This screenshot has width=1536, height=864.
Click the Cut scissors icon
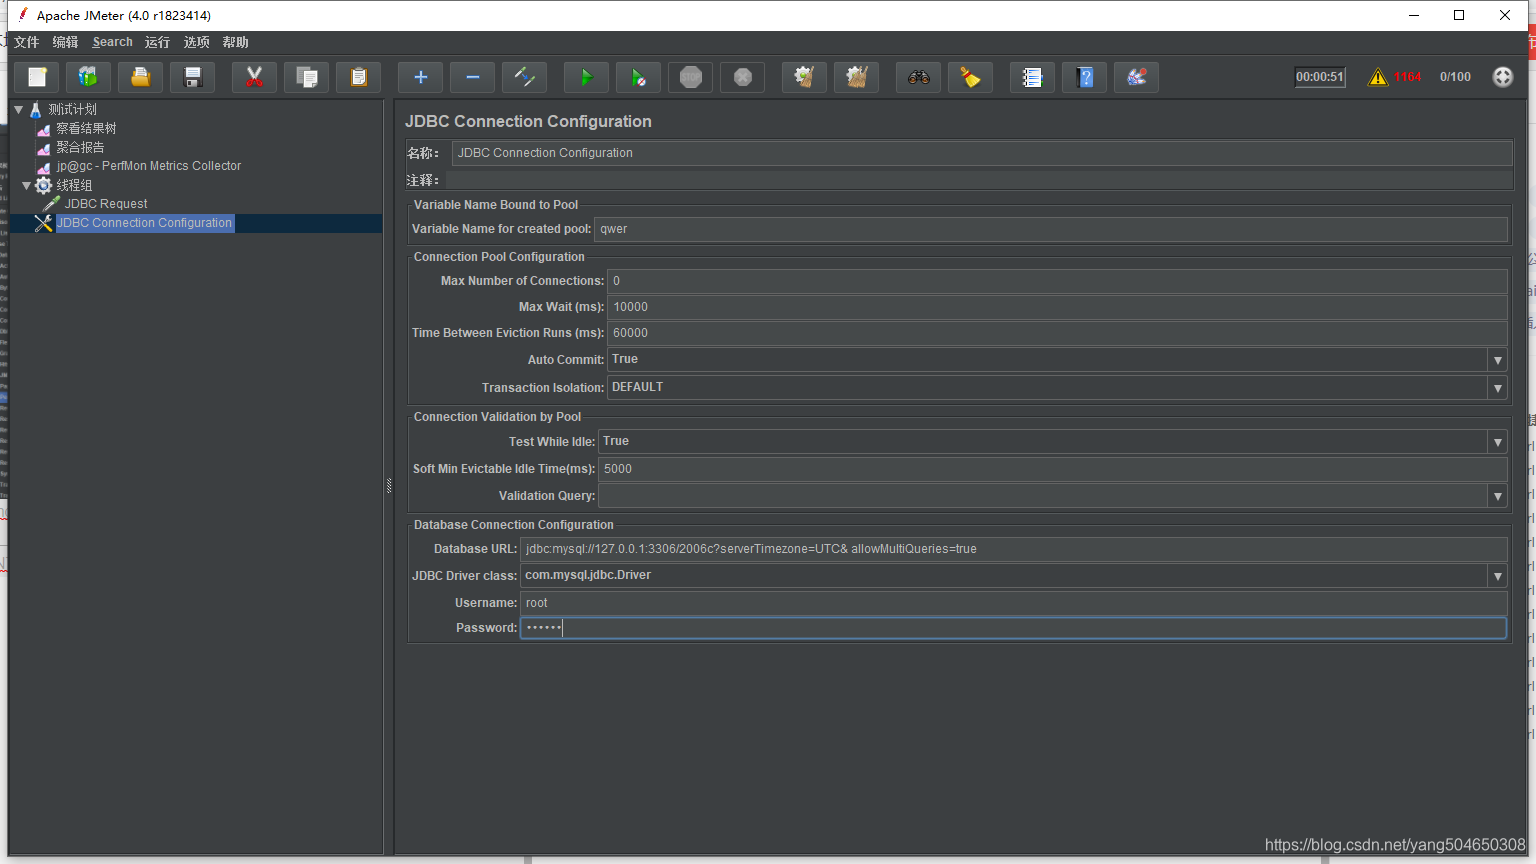[x=255, y=77]
